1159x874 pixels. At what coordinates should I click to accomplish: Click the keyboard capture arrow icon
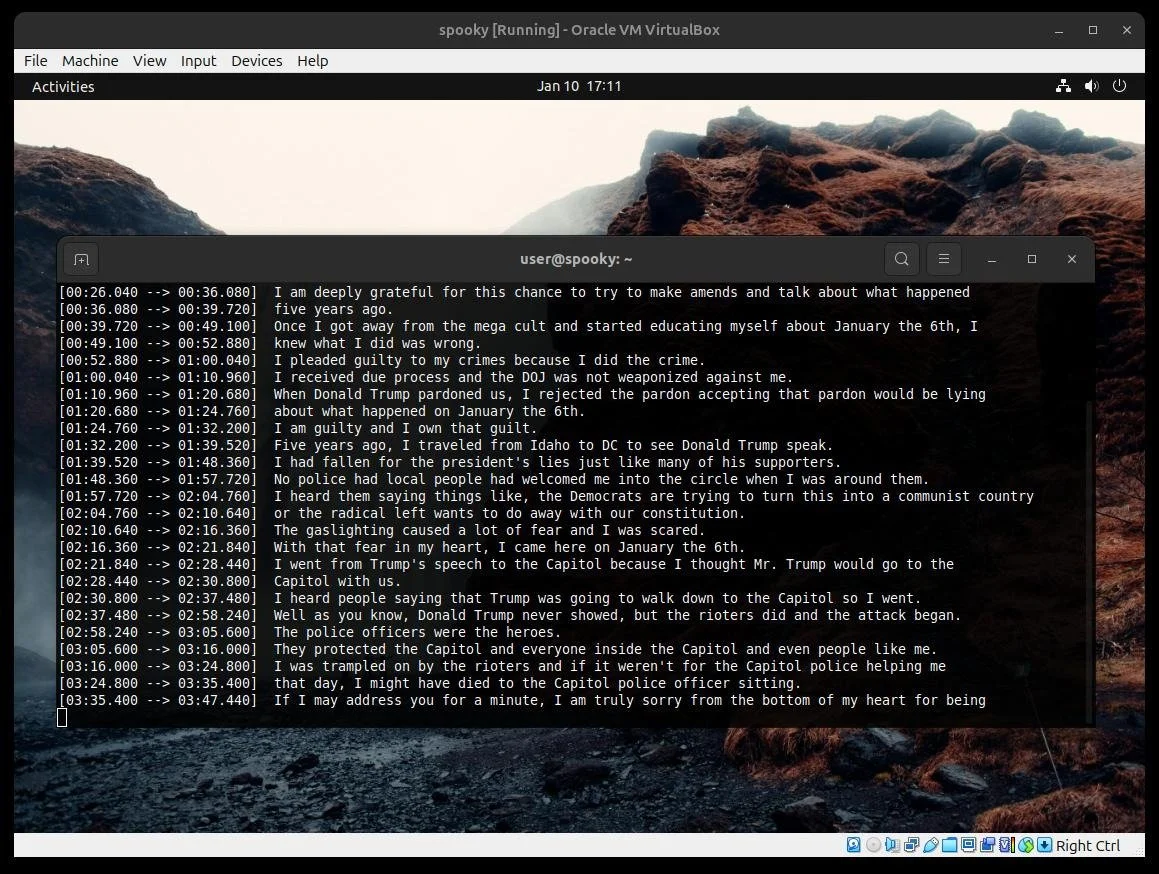coord(1044,844)
